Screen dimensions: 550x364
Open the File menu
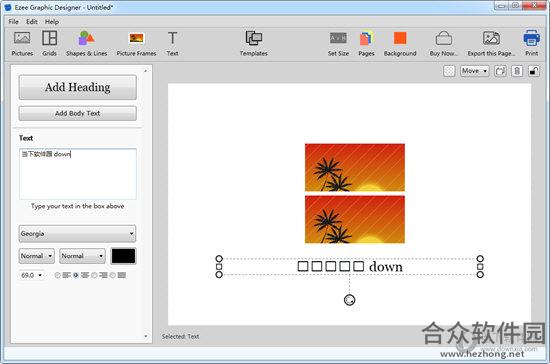point(13,22)
